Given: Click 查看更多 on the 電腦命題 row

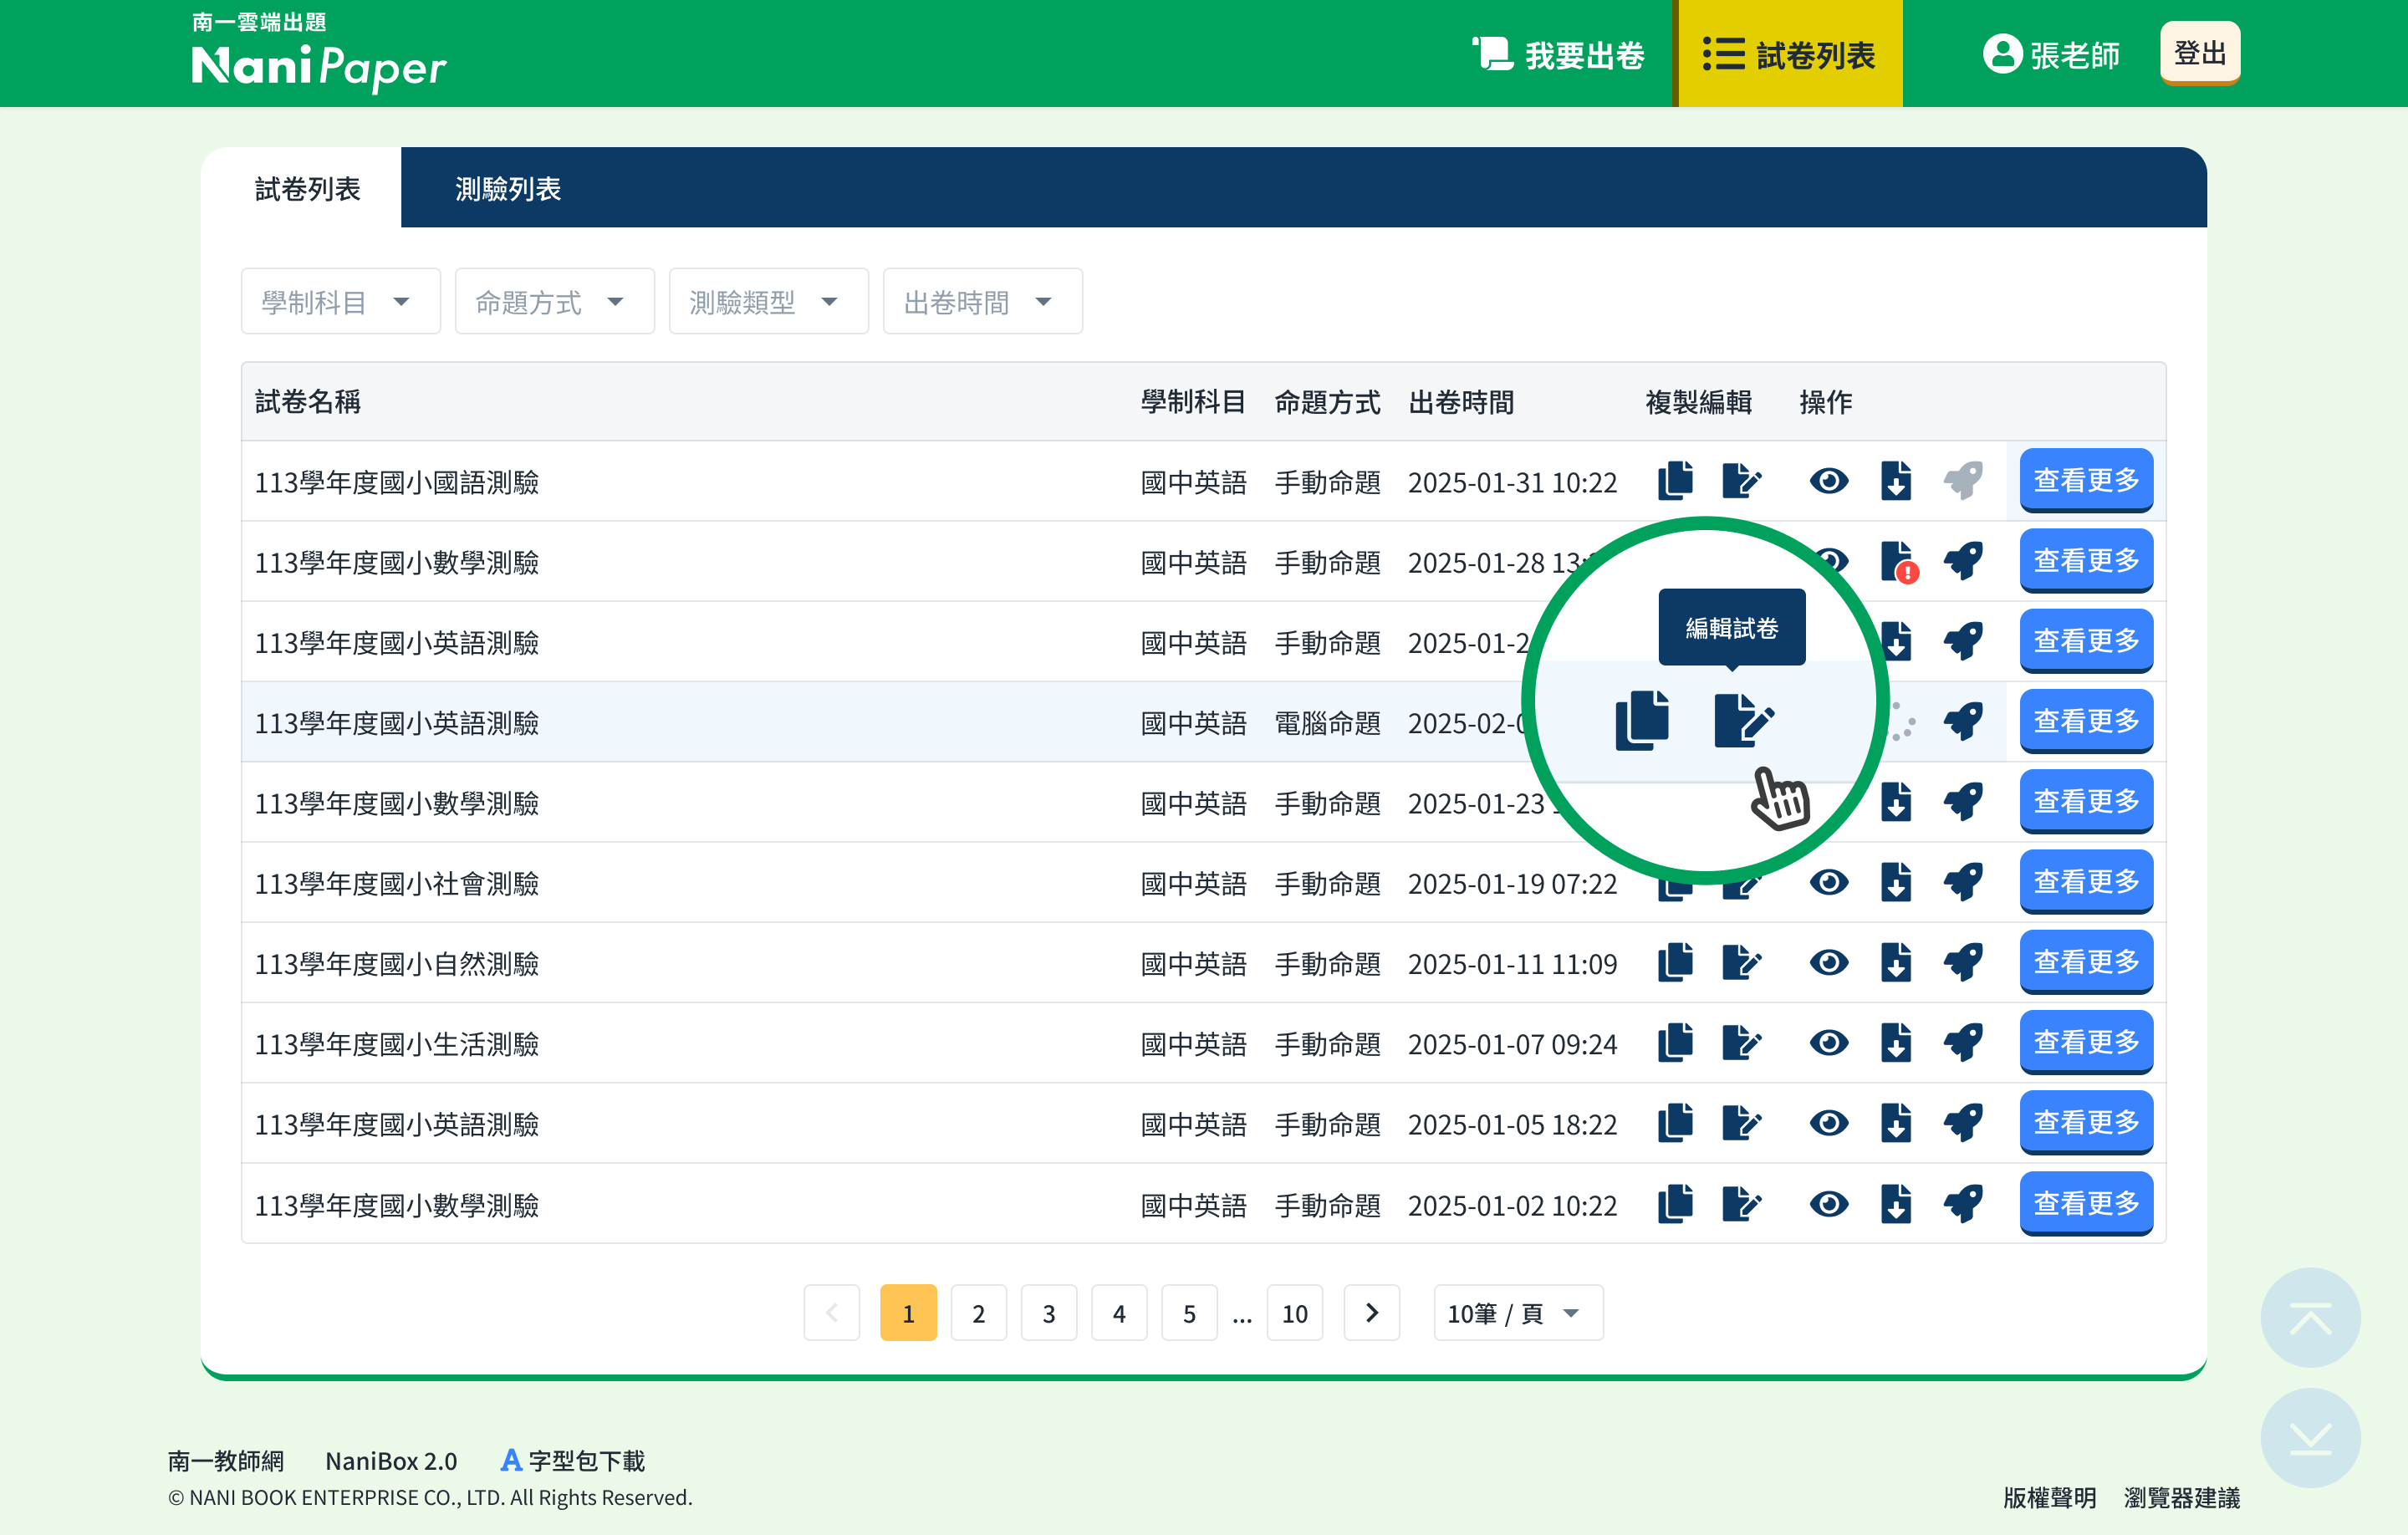Looking at the screenshot, I should [2086, 722].
